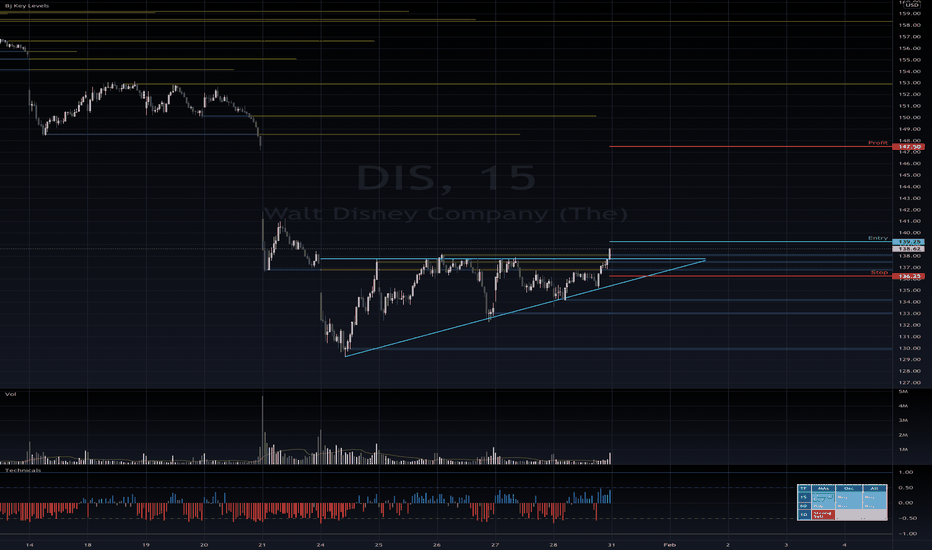Select the blue Entry price tag 139.25

coord(909,242)
